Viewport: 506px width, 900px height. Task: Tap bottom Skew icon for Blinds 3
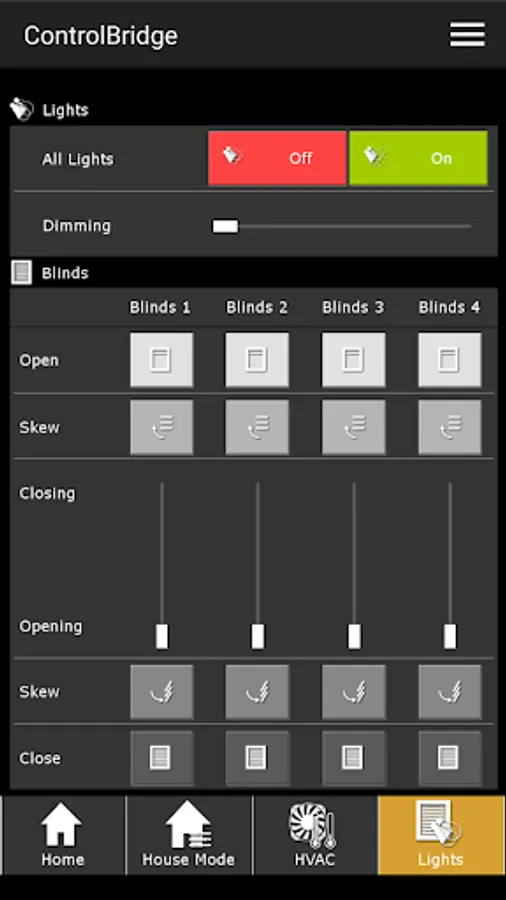[353, 692]
